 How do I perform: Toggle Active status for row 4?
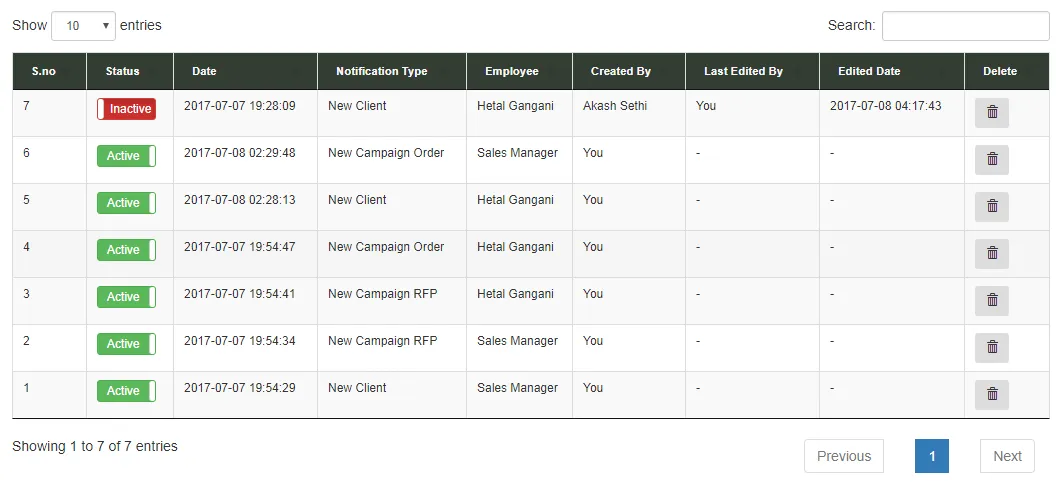[126, 250]
